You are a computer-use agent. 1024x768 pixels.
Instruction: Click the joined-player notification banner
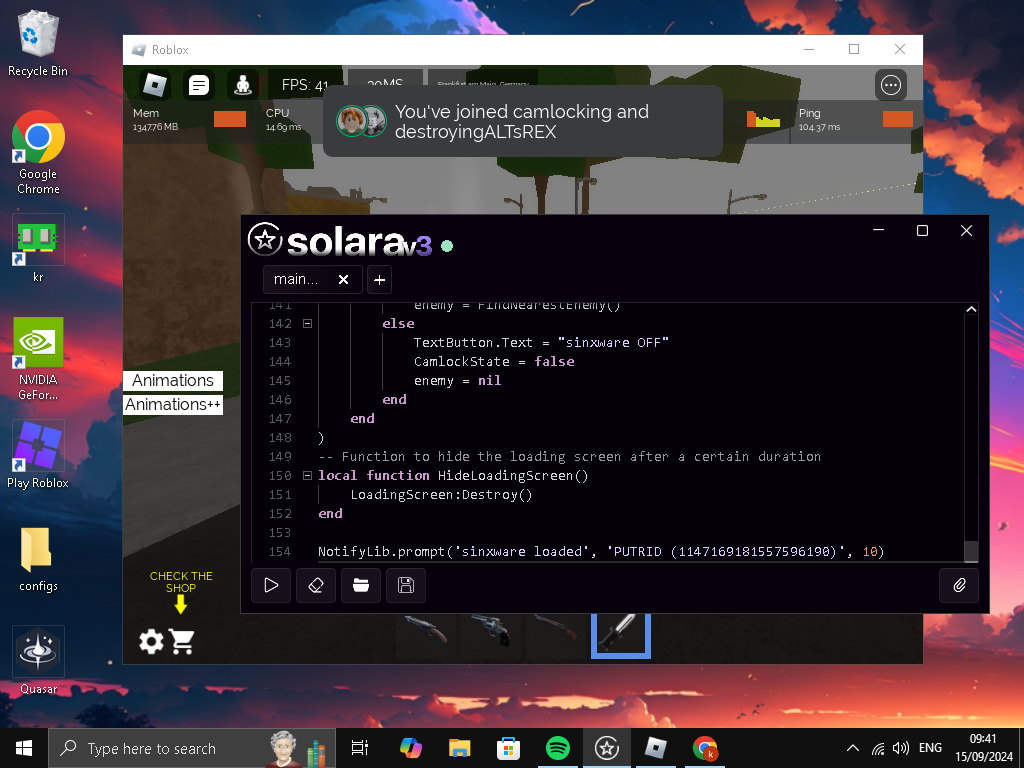point(522,121)
